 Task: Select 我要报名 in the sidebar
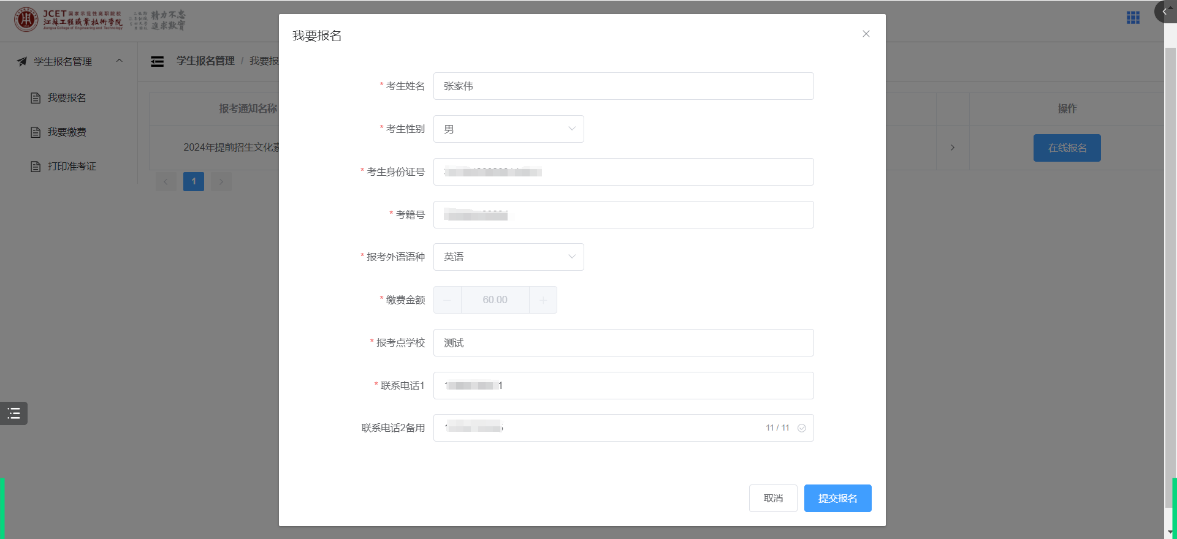[x=66, y=98]
